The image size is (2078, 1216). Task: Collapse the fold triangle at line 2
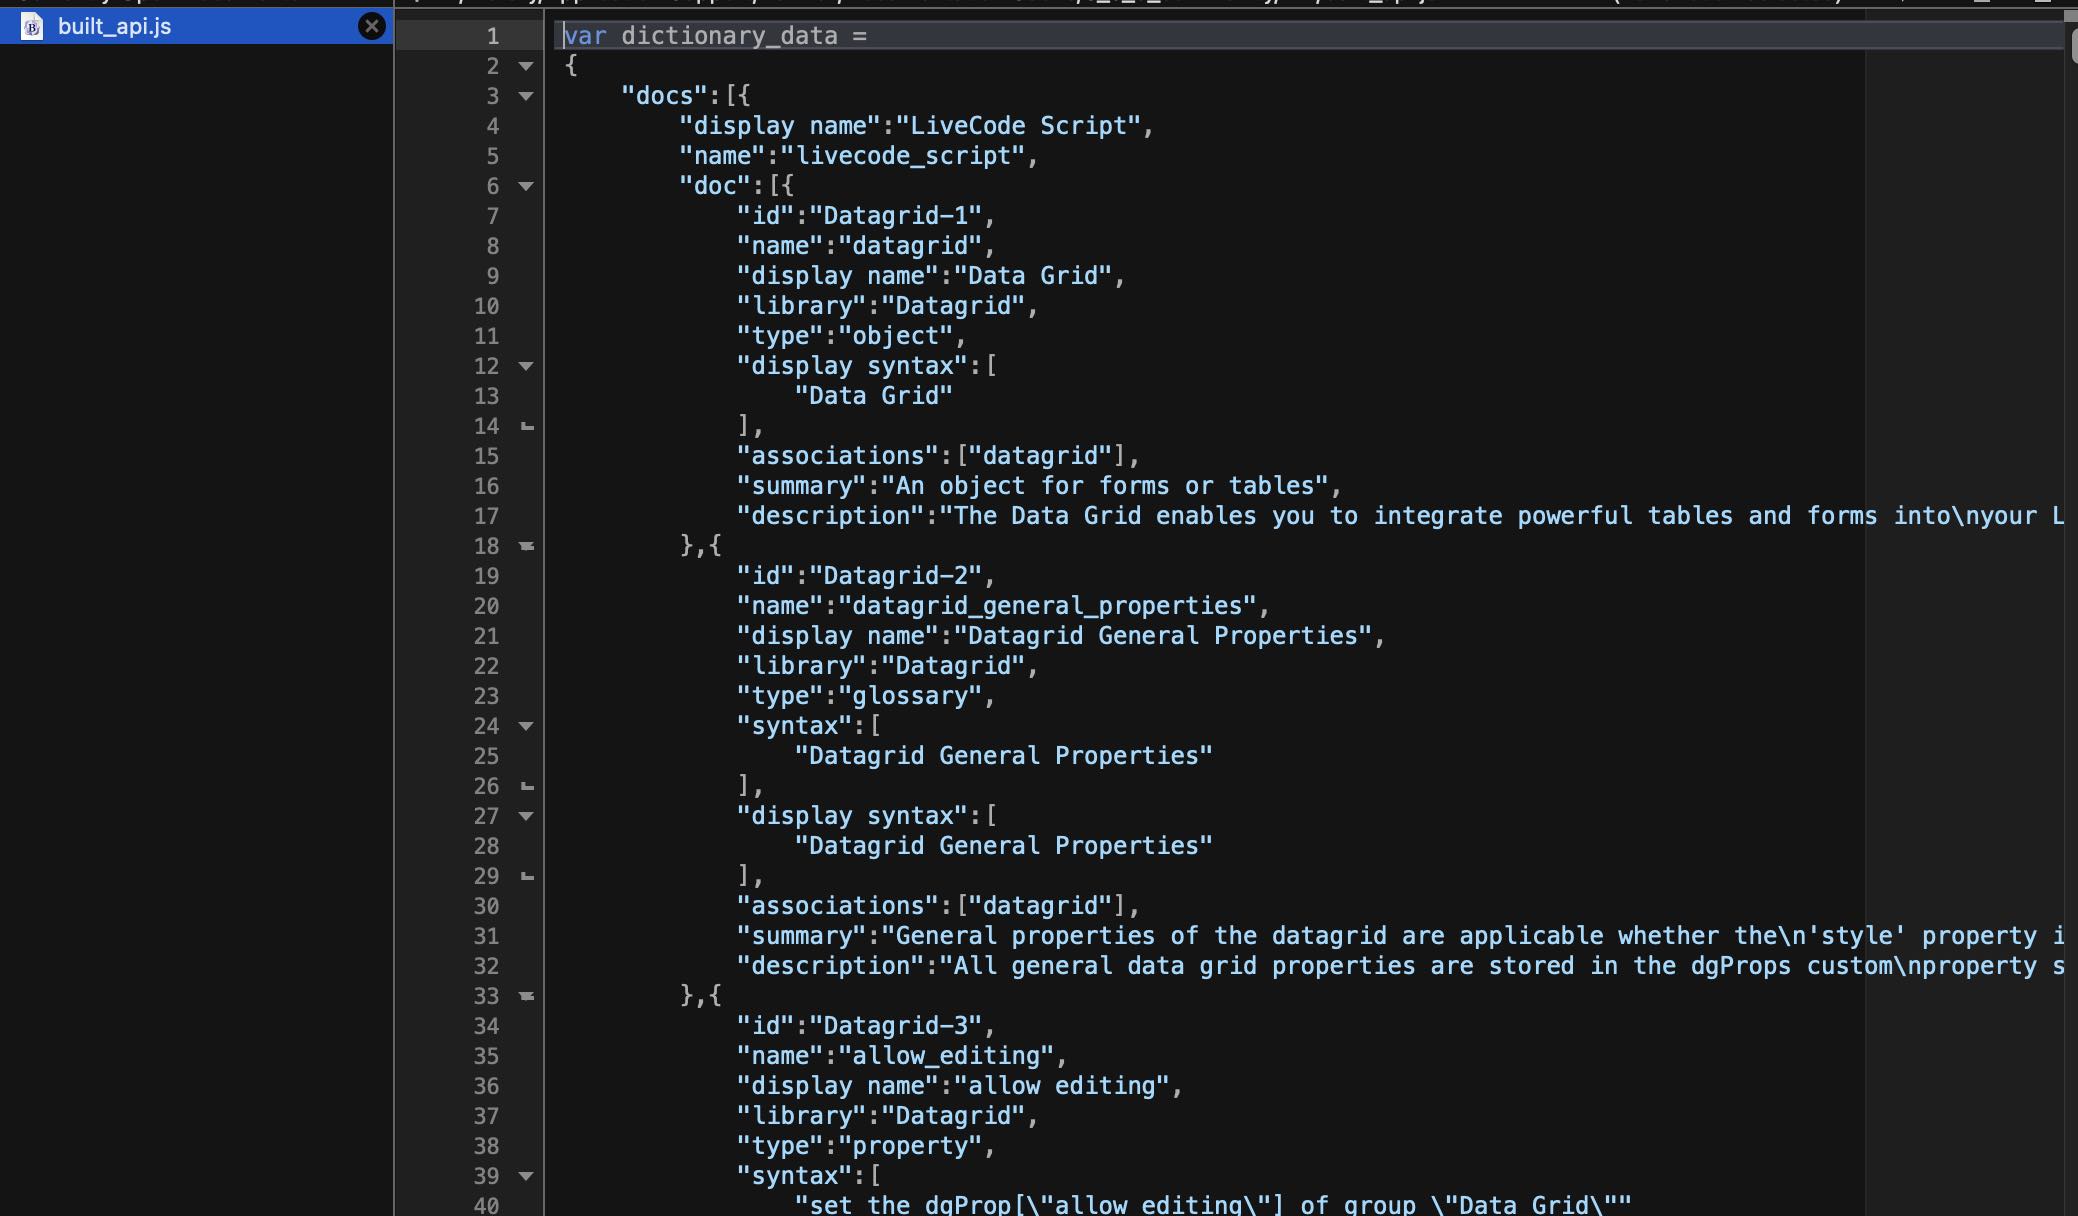(x=526, y=66)
